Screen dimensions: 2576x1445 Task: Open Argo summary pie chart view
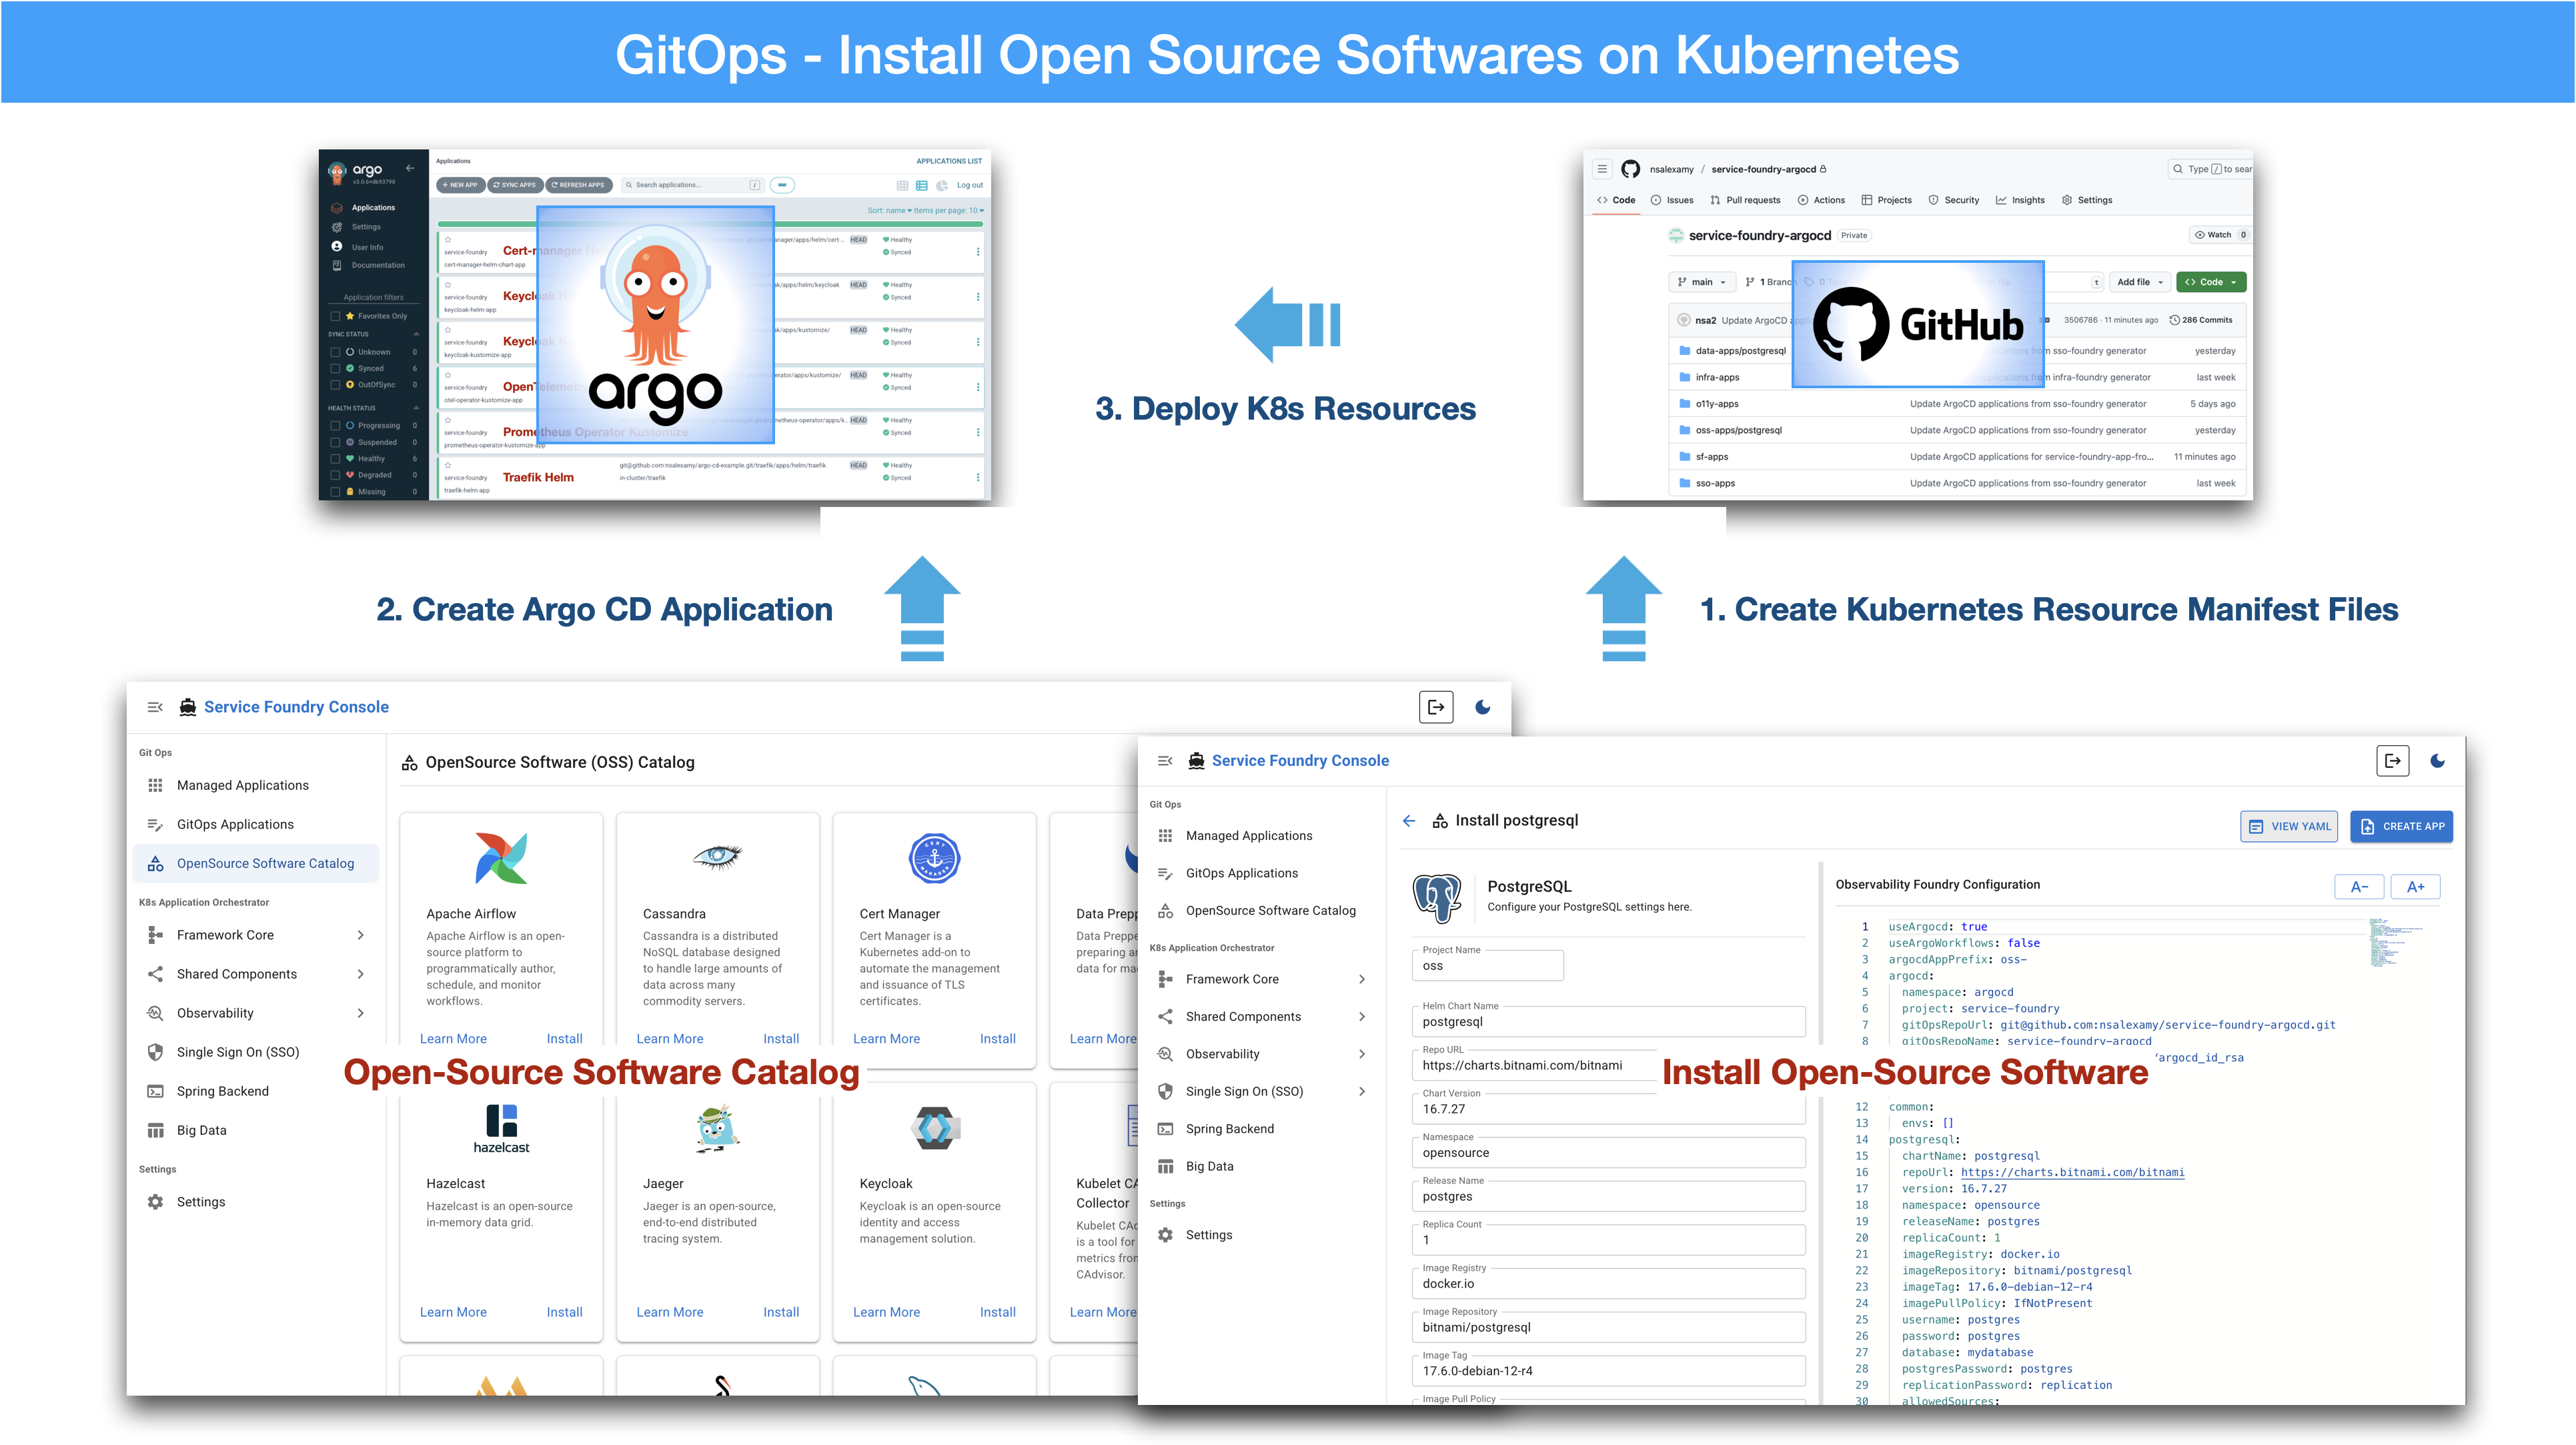pos(942,185)
